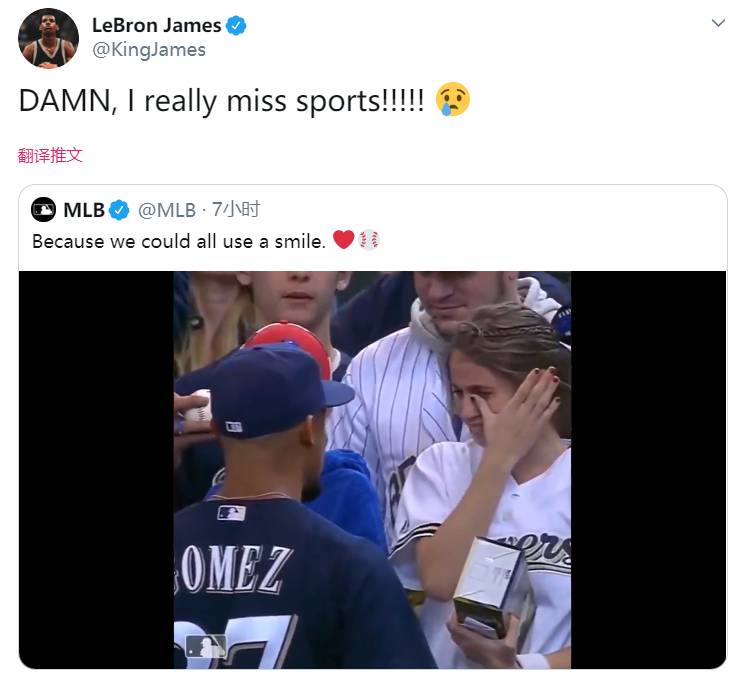Screen dimensions: 743x676
Task: Click the baseball emoji in quoted tweet
Action: click(369, 240)
